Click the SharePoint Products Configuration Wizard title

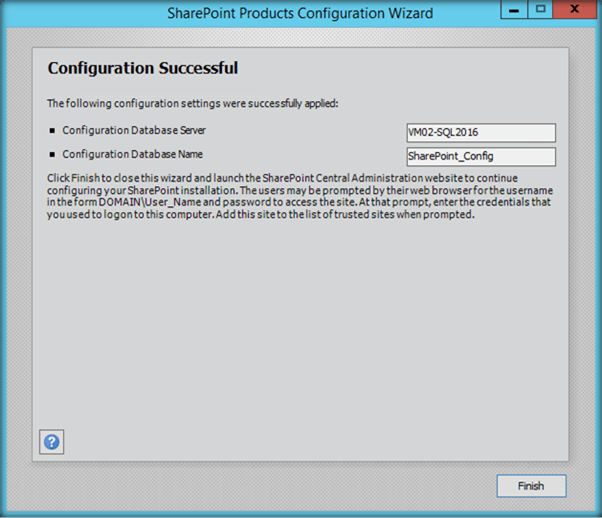coord(300,13)
